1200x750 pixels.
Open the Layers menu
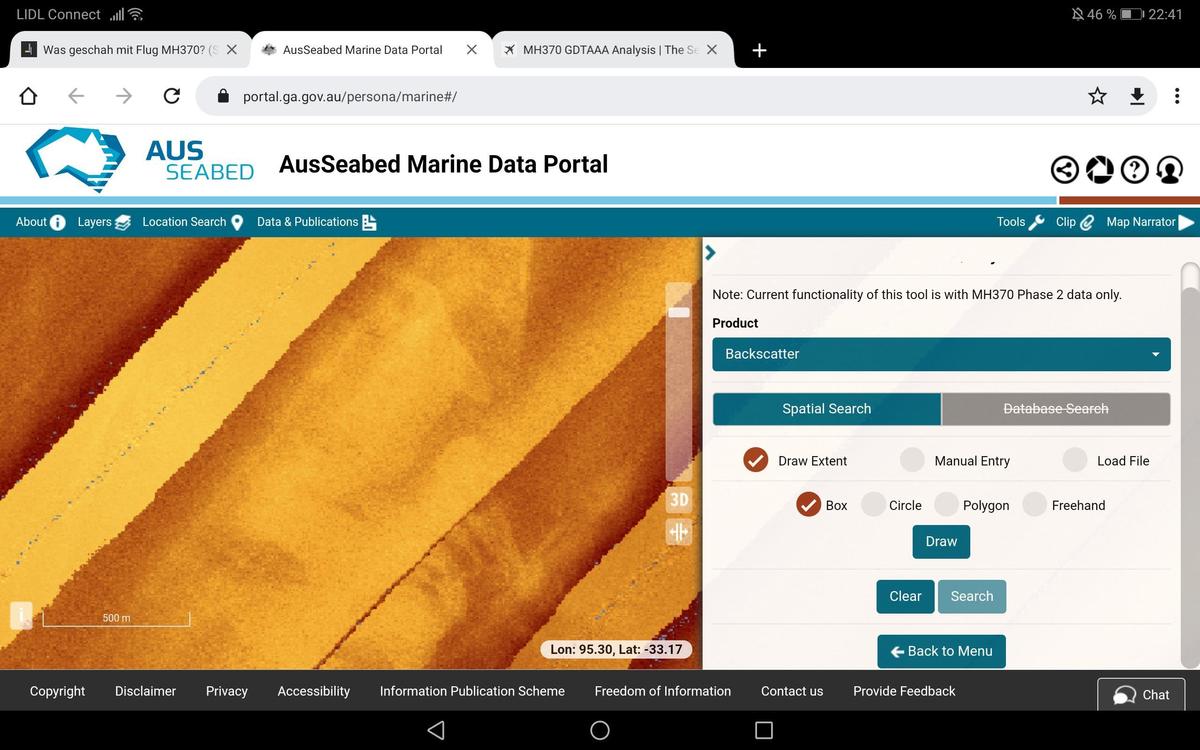[x=104, y=222]
